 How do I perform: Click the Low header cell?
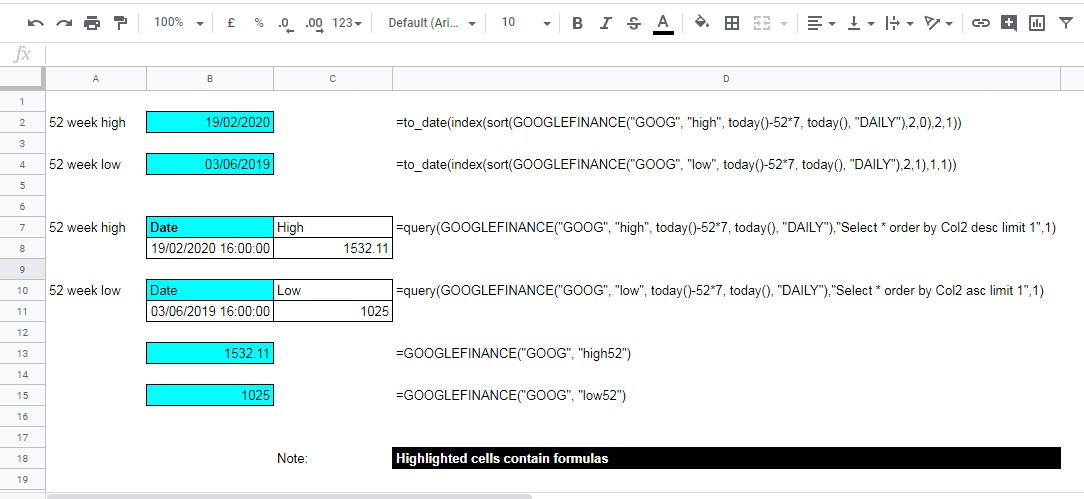333,290
